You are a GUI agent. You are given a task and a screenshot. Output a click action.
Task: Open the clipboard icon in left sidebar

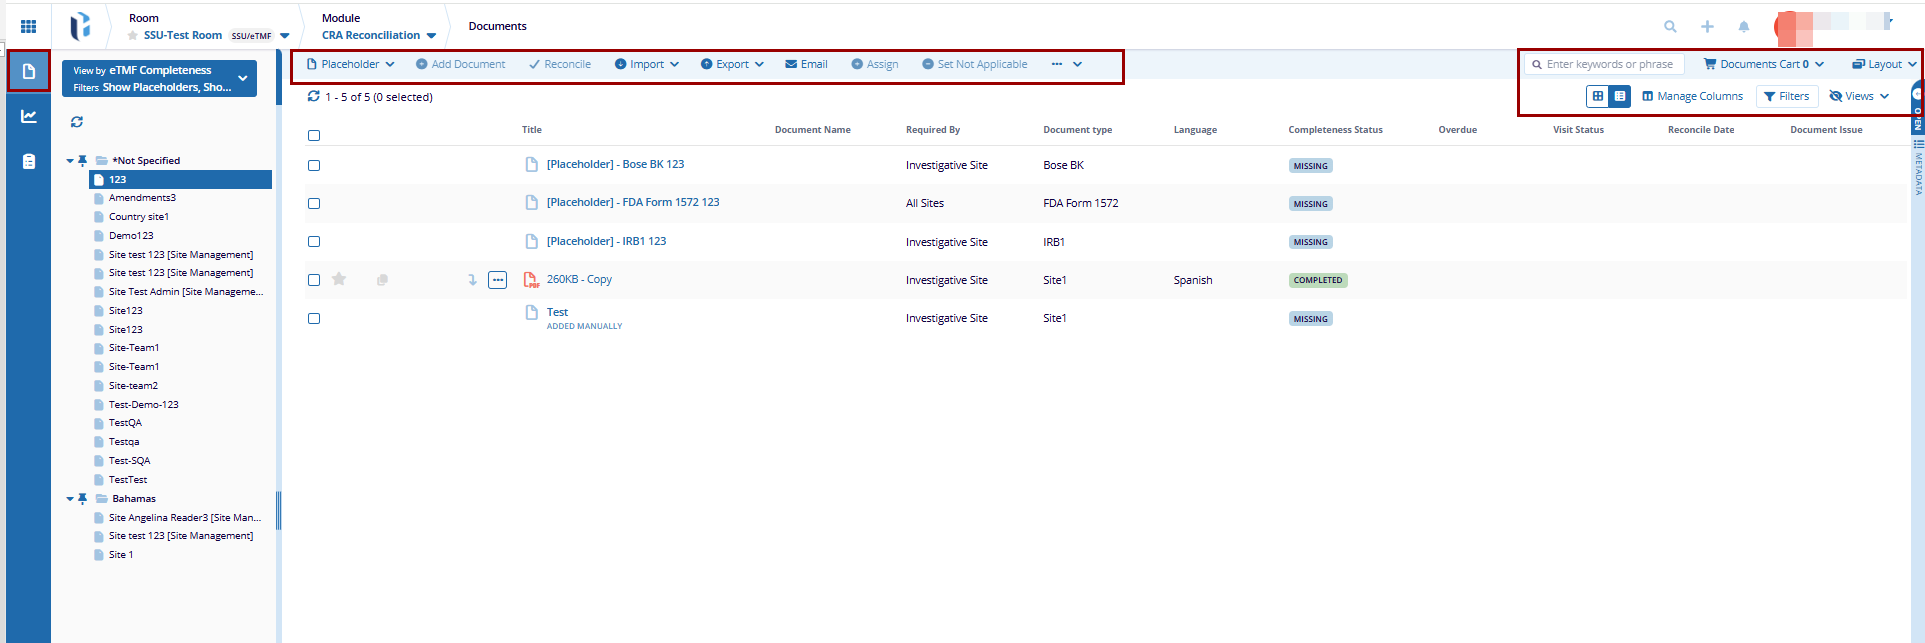[x=29, y=161]
